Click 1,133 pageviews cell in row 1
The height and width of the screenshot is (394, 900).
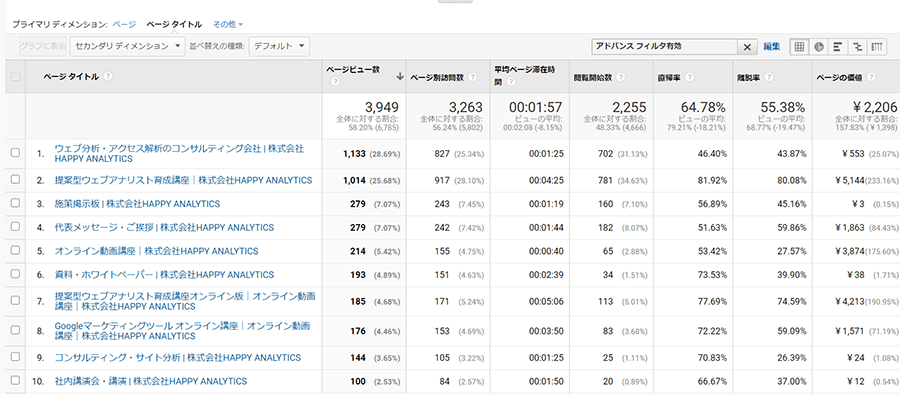point(354,154)
